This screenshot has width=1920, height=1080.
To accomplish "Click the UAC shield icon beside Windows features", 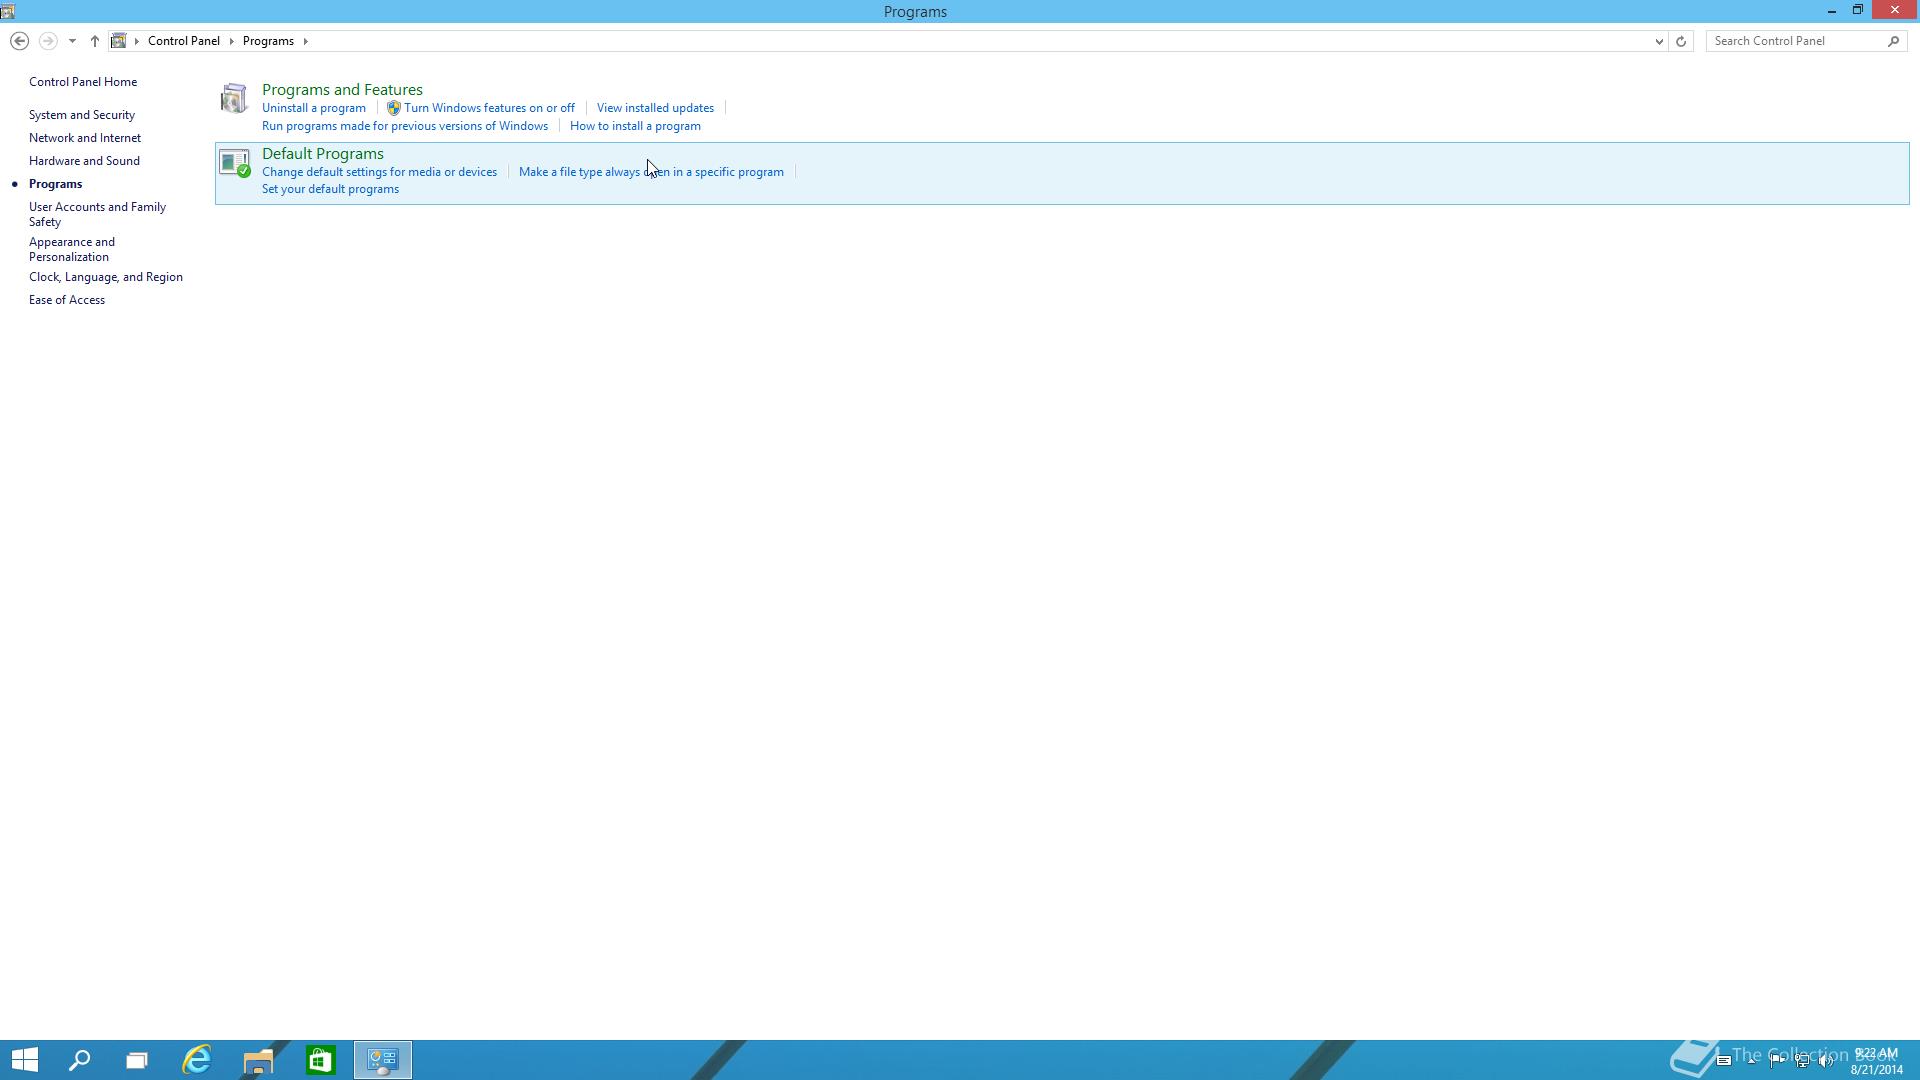I will pyautogui.click(x=393, y=108).
